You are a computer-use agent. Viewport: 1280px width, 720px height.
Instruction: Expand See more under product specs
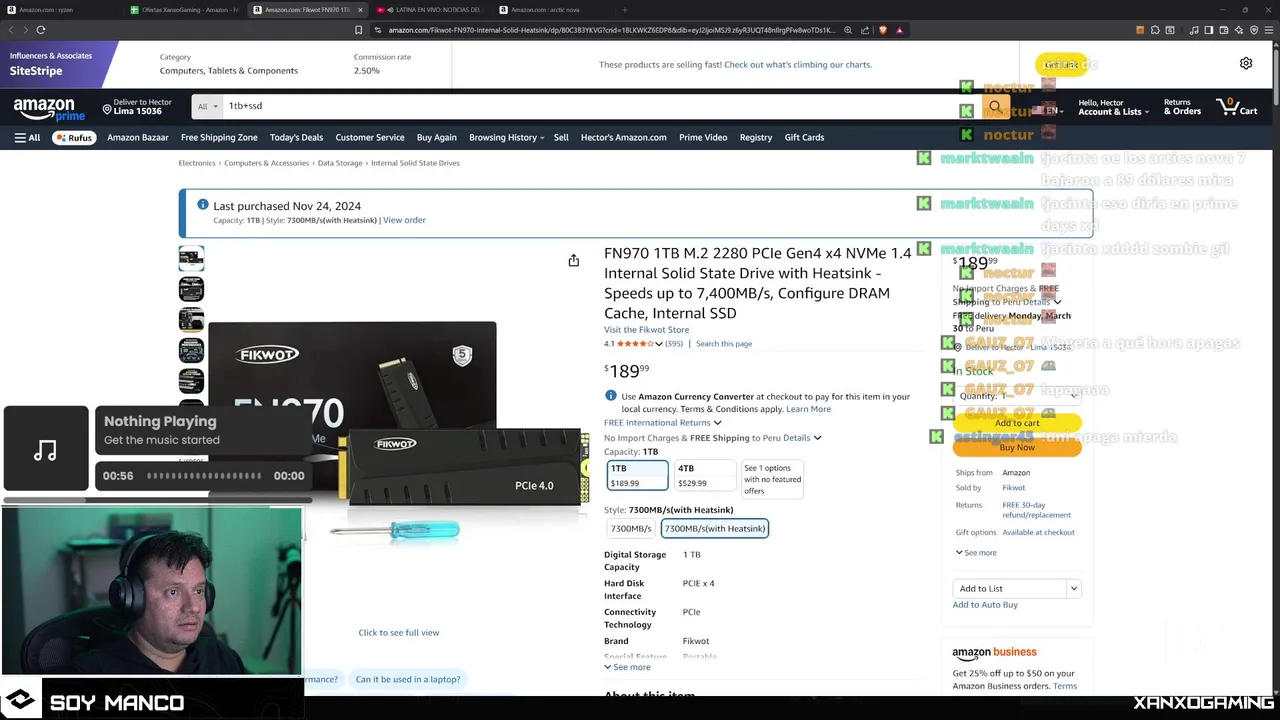pyautogui.click(x=627, y=667)
